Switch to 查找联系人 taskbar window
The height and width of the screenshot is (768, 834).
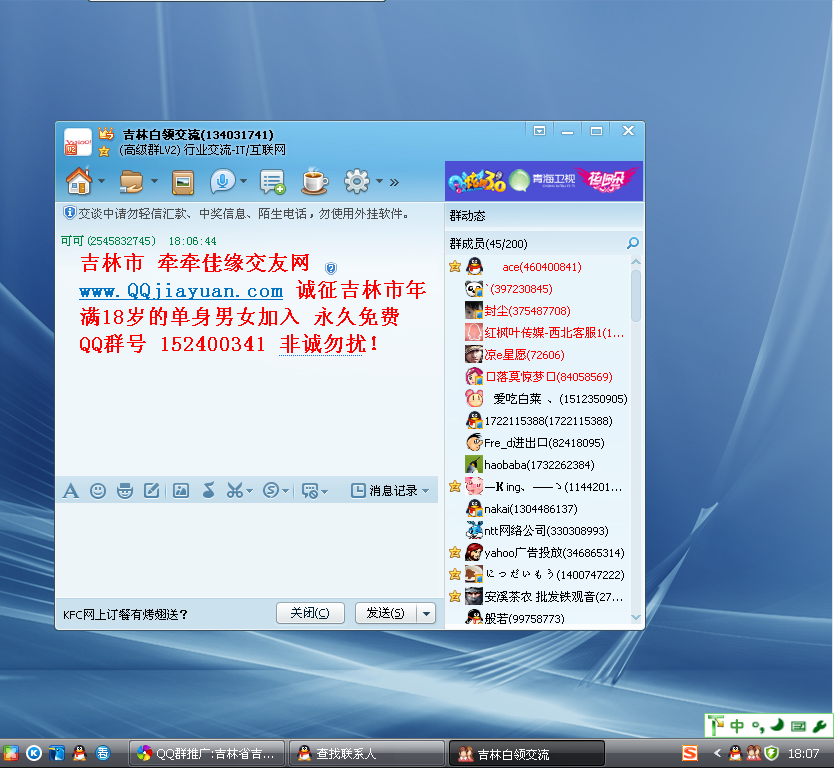click(x=366, y=754)
